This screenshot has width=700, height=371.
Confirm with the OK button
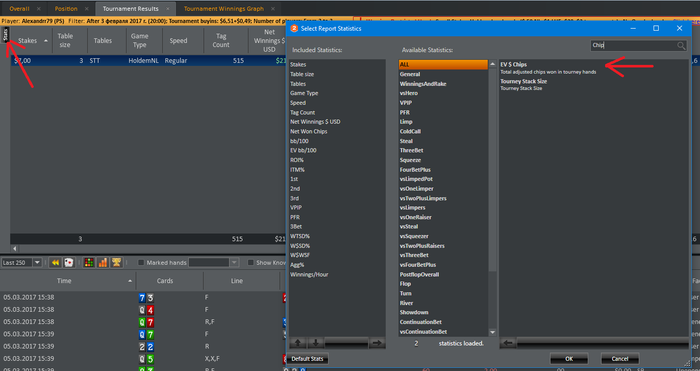tap(569, 359)
